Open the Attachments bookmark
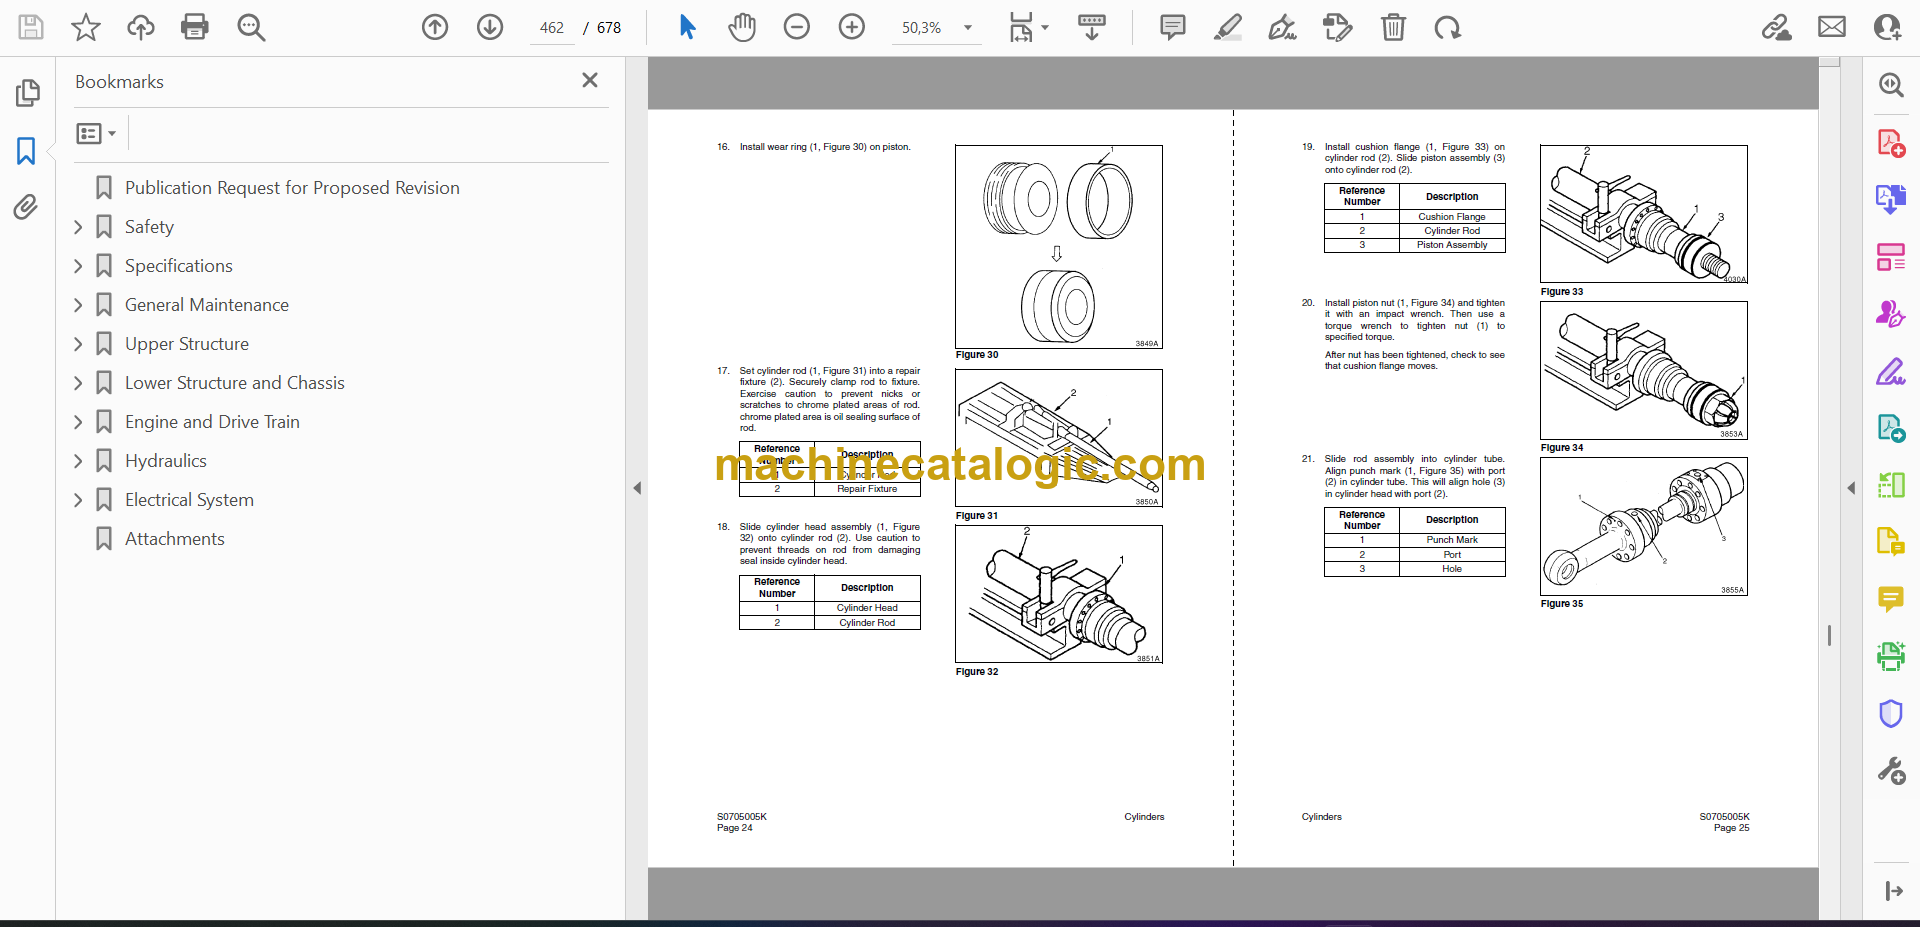This screenshot has width=1920, height=927. [x=174, y=539]
